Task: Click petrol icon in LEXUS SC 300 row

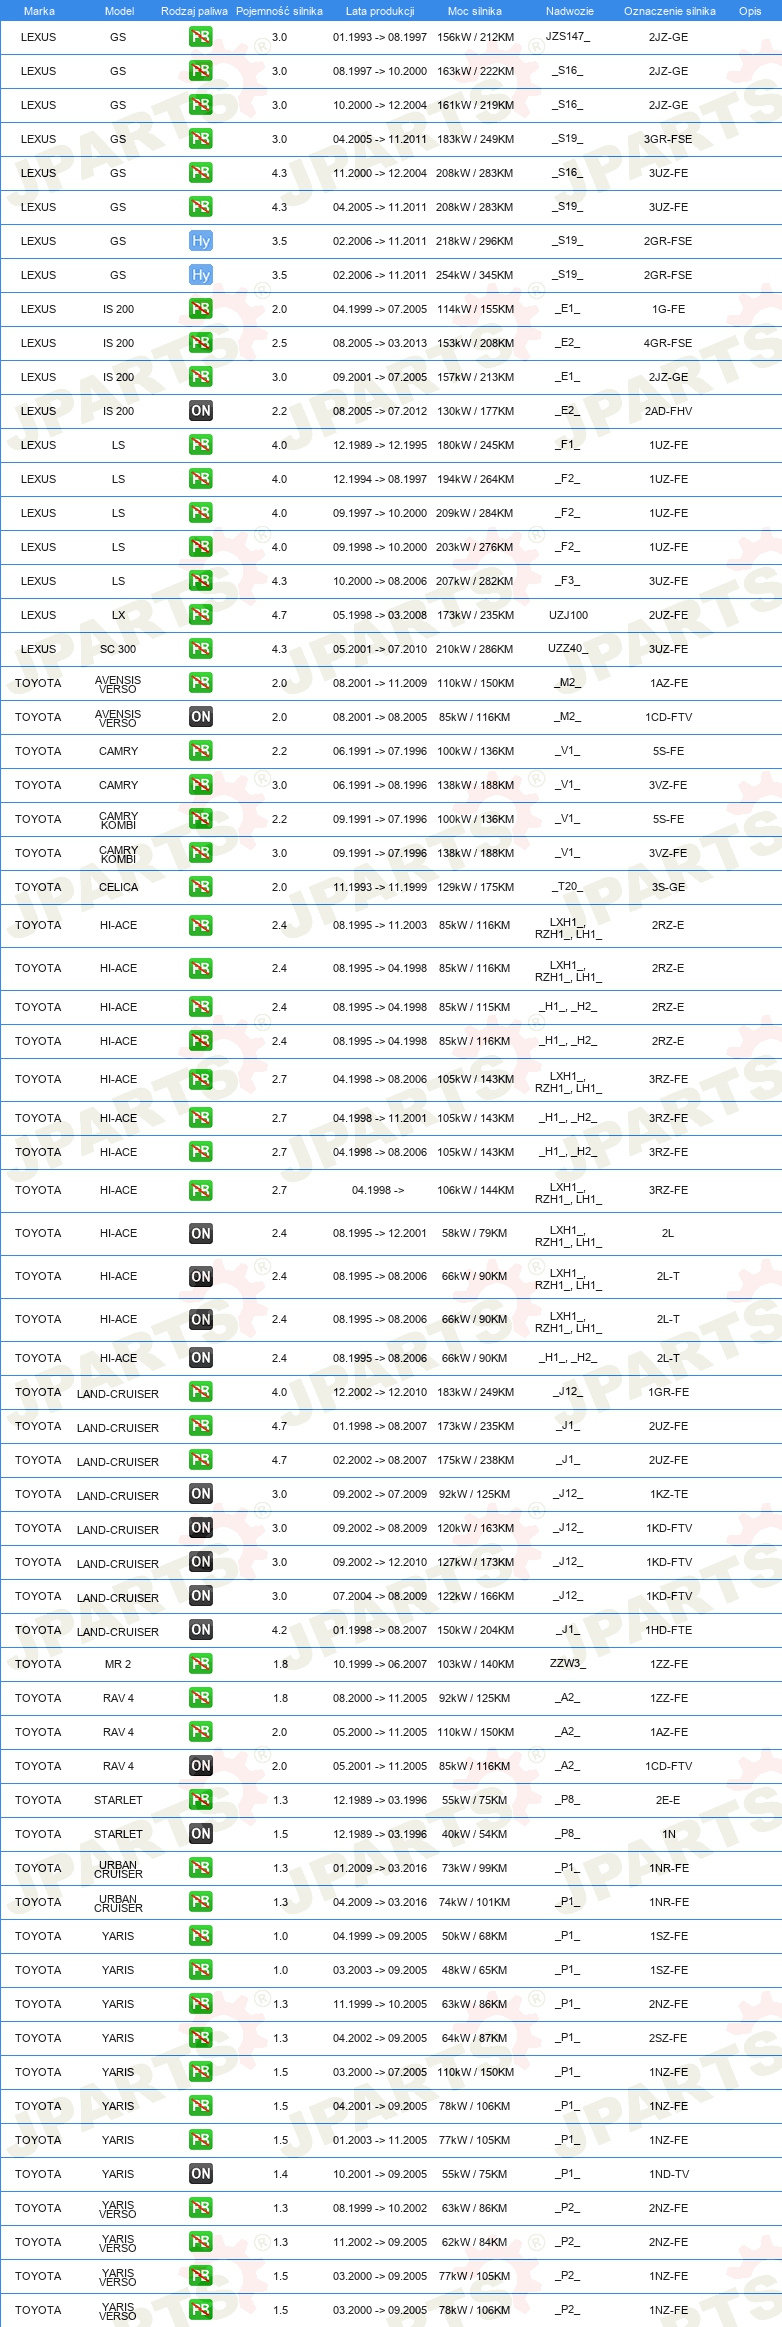Action: tap(201, 649)
